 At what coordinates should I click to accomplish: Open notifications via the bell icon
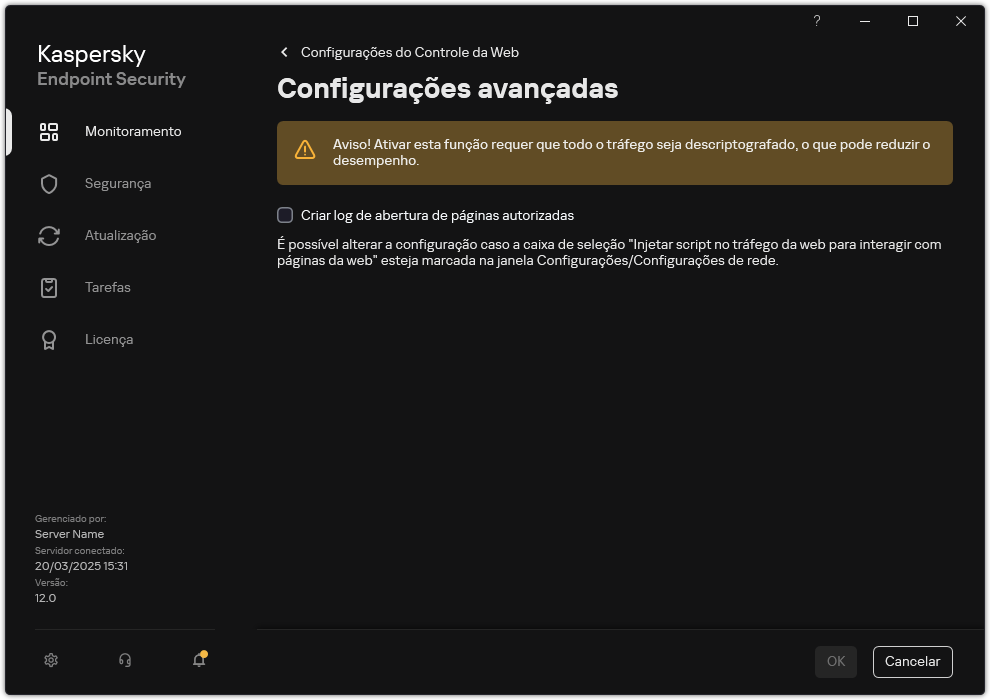pyautogui.click(x=197, y=660)
